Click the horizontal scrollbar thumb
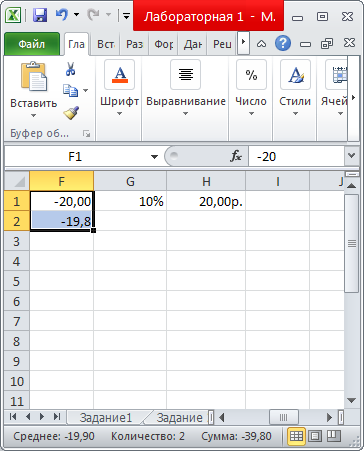Screen dimensions: 364x451 (283, 417)
